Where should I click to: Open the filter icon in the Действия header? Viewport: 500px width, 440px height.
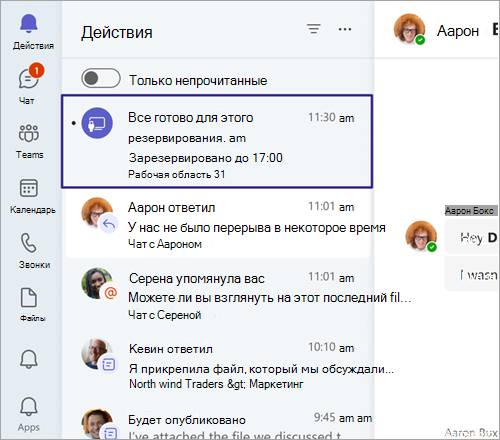314,29
